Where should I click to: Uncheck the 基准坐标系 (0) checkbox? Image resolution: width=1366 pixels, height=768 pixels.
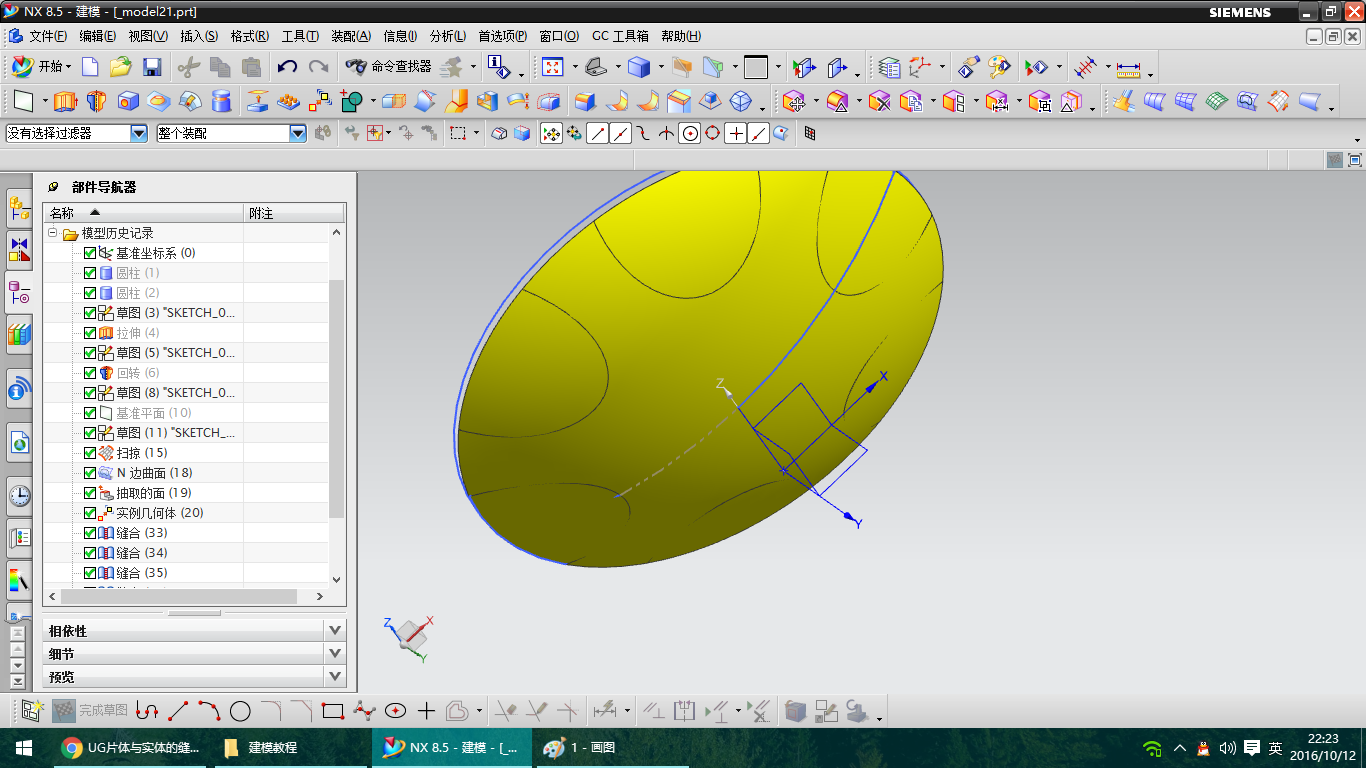(x=90, y=253)
